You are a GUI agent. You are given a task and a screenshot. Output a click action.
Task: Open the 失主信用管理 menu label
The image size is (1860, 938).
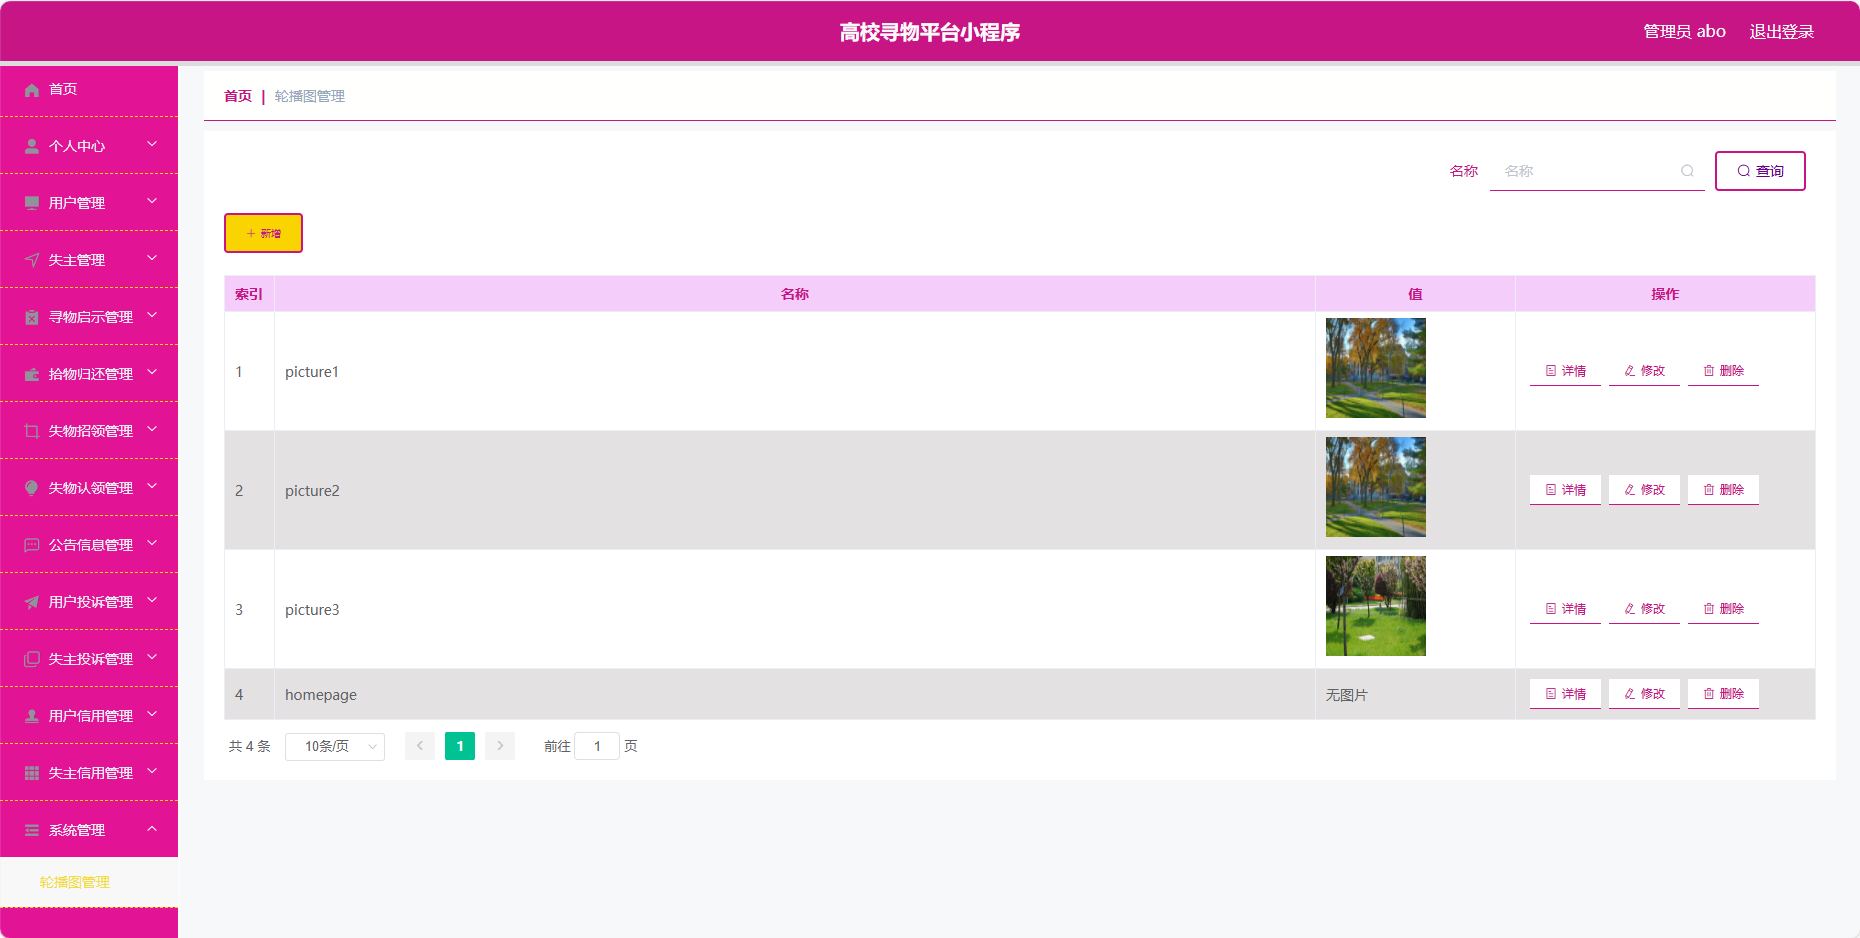(x=91, y=773)
